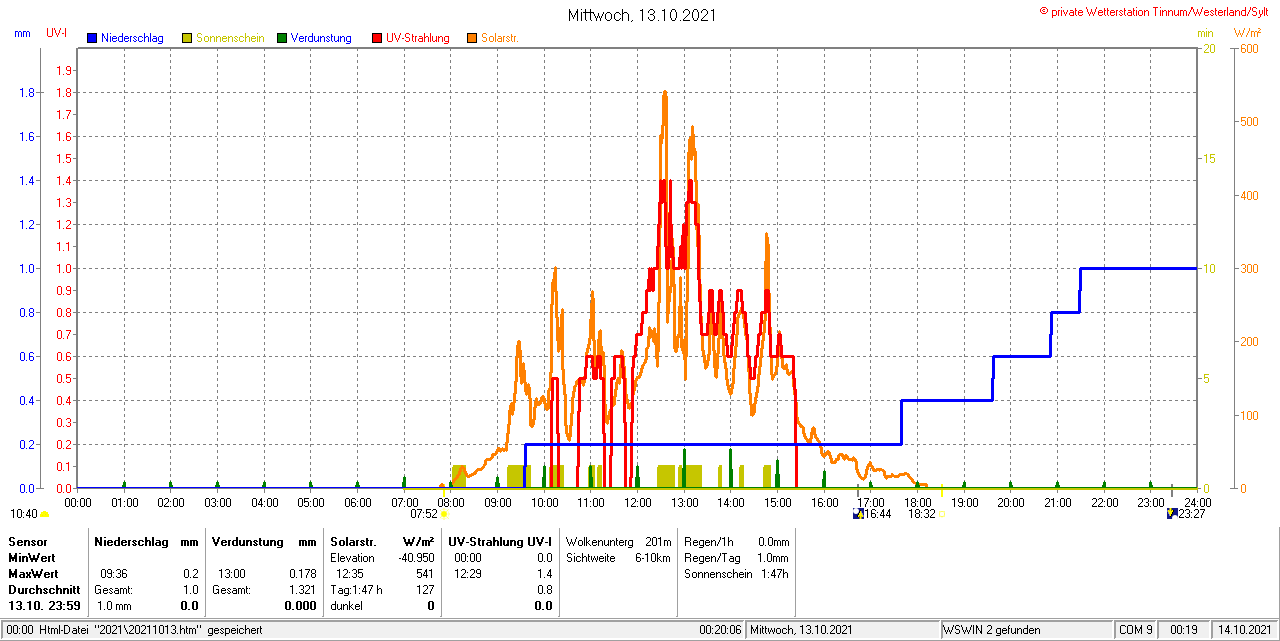Click the moonrise icon beside 16:44
1280x641 pixels.
(858, 514)
